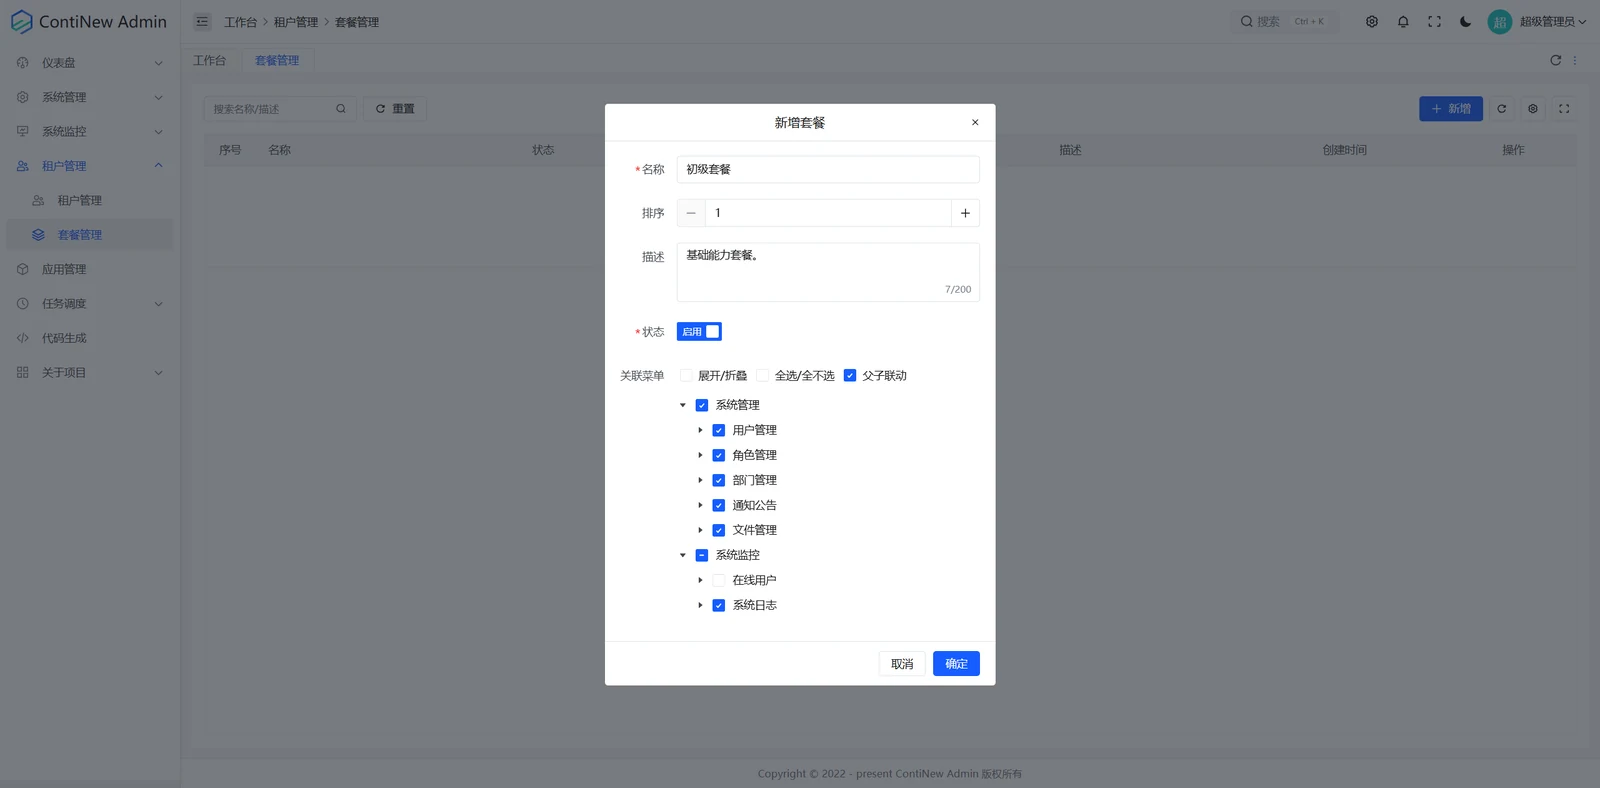The image size is (1600, 788).
Task: Click the search magnifier in name filter
Action: coord(341,108)
